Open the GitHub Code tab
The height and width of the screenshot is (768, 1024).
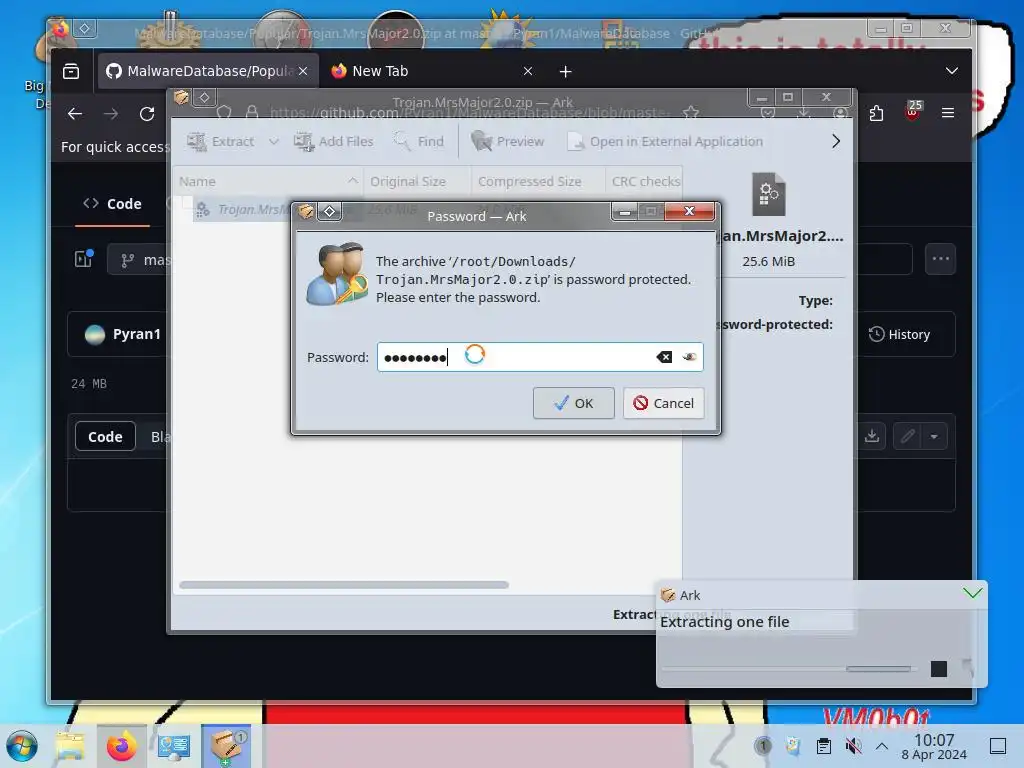112,204
